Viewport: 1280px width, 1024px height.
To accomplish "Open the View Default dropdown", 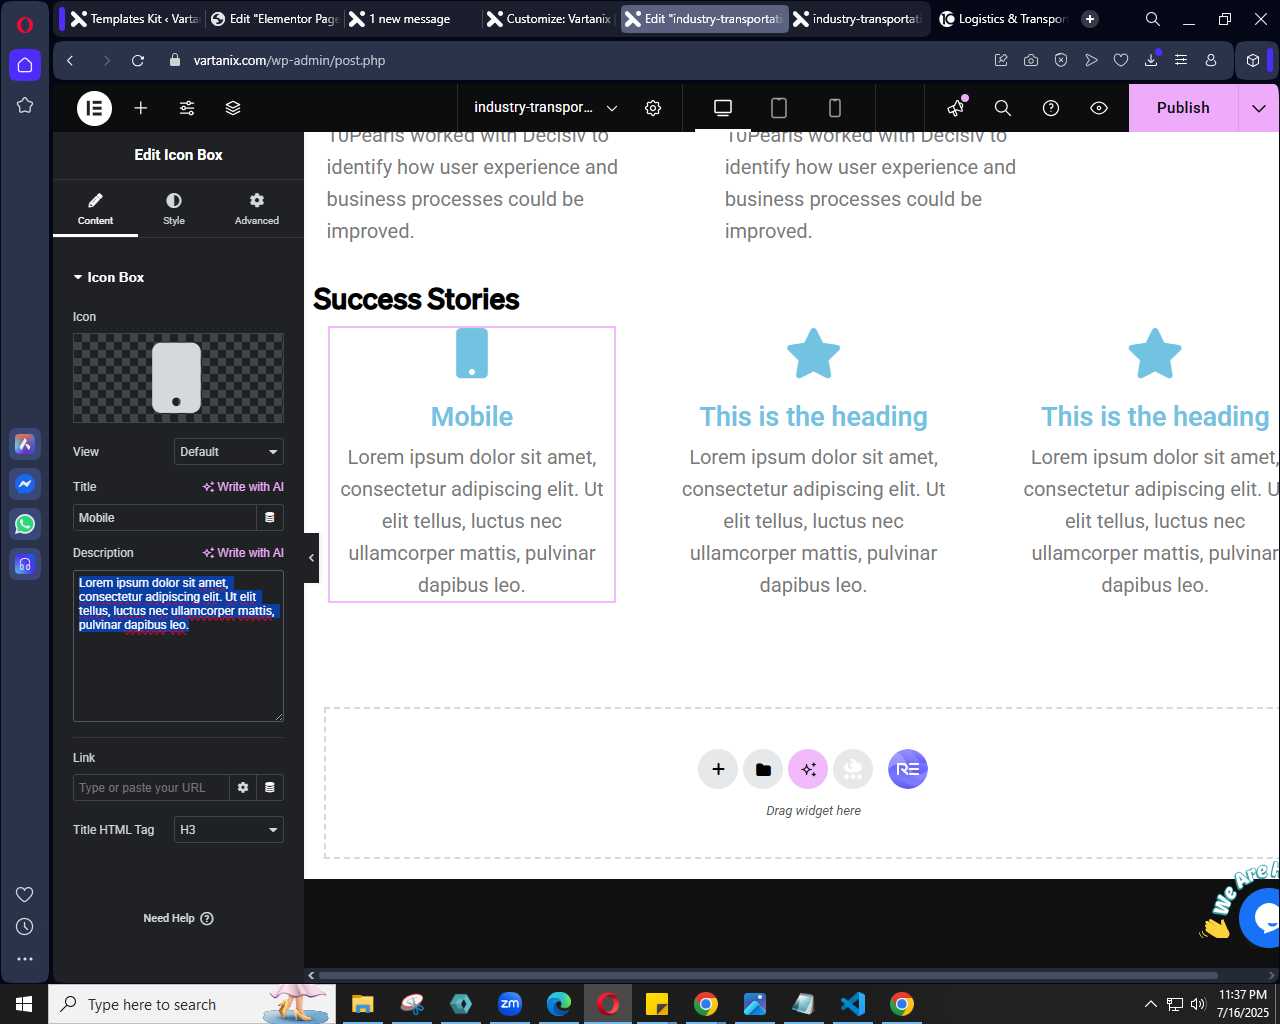I will [229, 452].
